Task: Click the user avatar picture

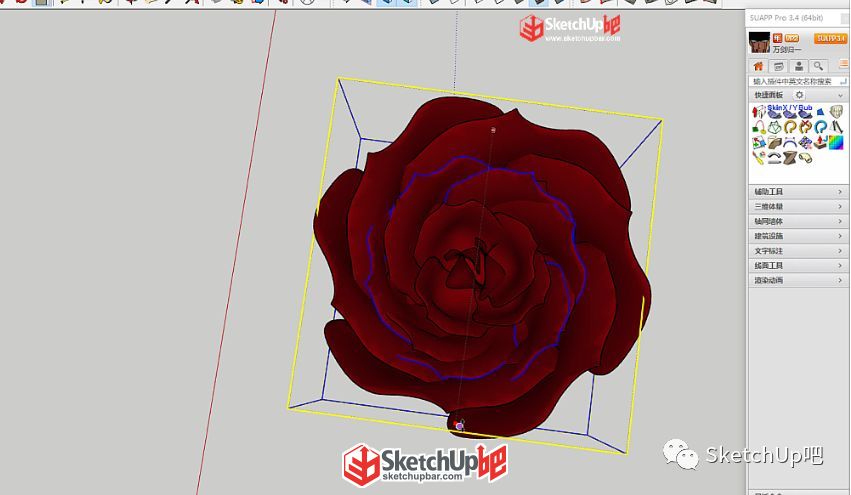Action: coord(759,42)
